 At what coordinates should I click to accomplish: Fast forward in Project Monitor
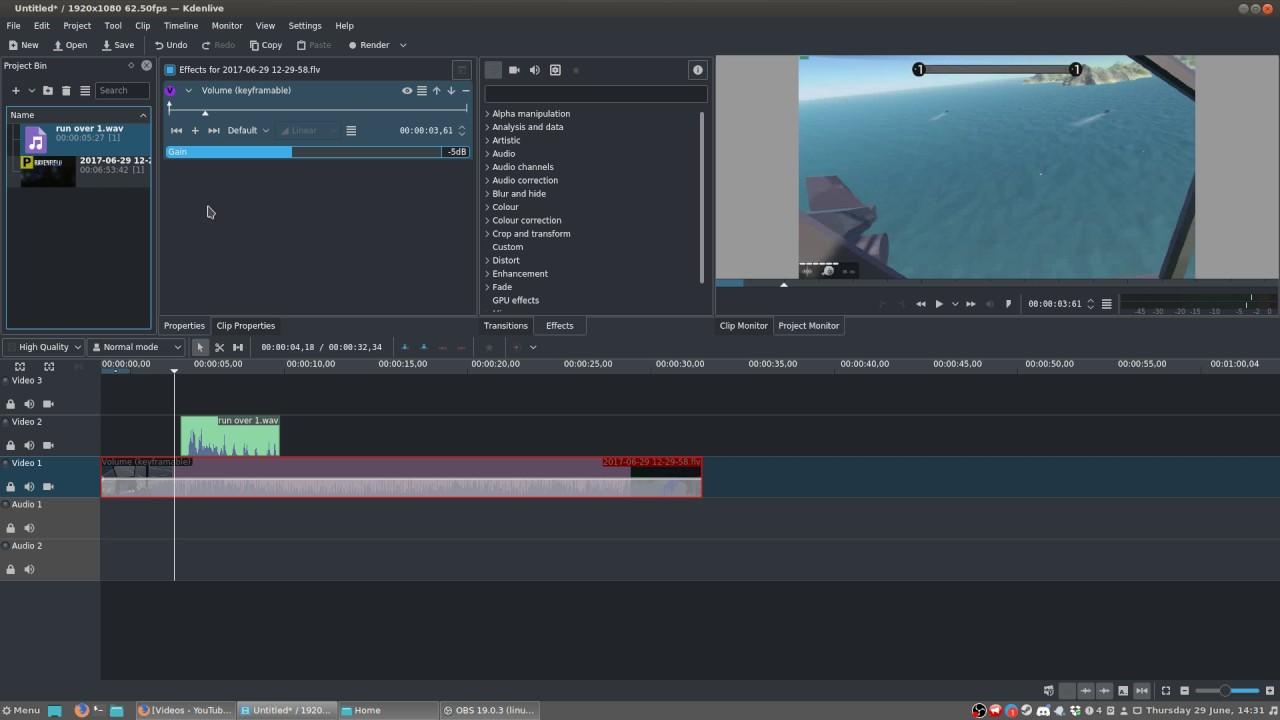pyautogui.click(x=971, y=304)
